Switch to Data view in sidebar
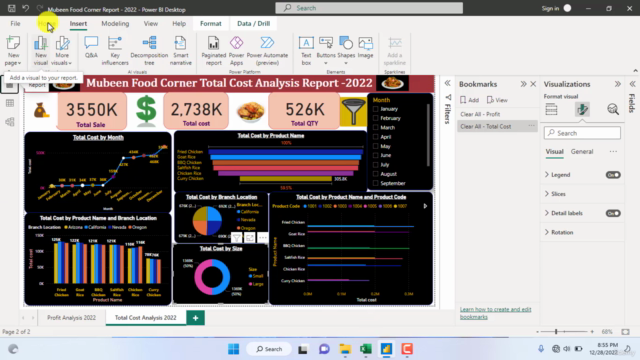The image size is (640, 360). (x=10, y=103)
